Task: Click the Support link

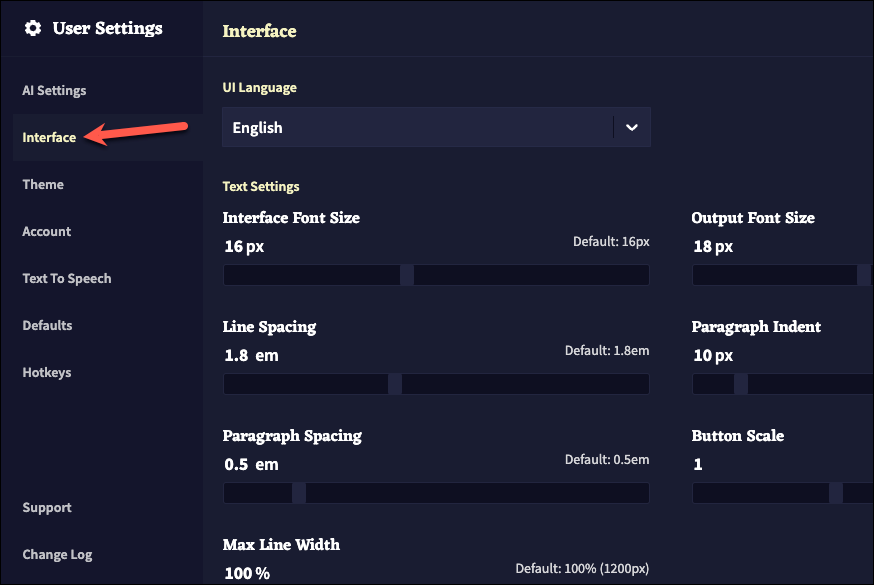Action: pos(47,507)
